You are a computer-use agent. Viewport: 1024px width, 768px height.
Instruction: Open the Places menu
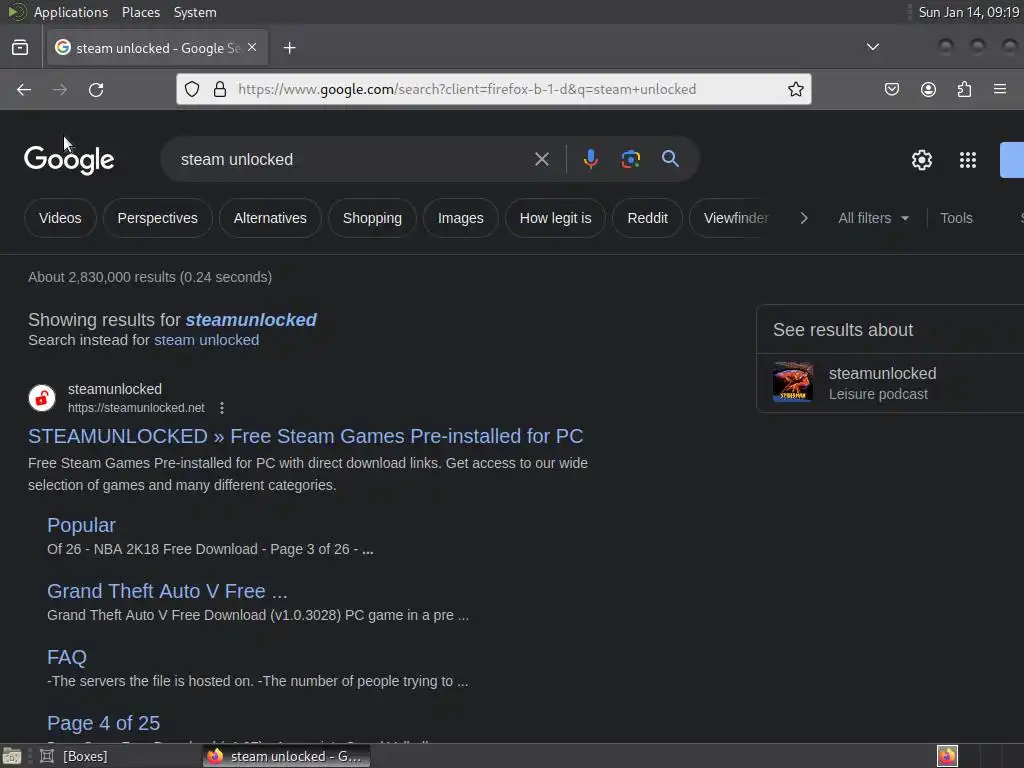click(x=140, y=12)
